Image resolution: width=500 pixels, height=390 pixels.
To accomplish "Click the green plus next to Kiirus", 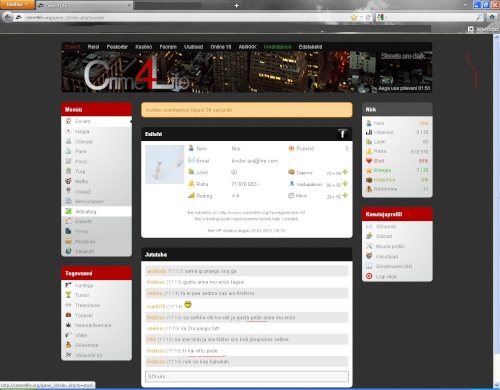I will click(x=345, y=195).
